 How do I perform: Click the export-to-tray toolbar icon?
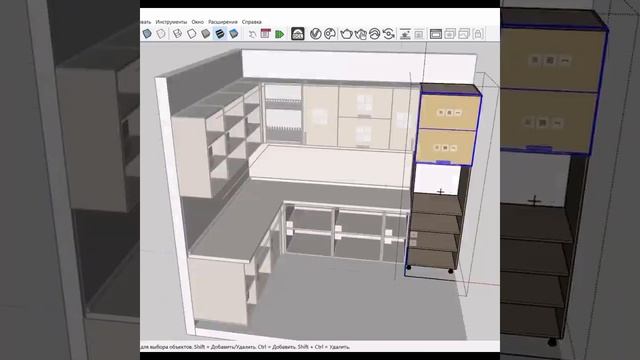click(405, 33)
